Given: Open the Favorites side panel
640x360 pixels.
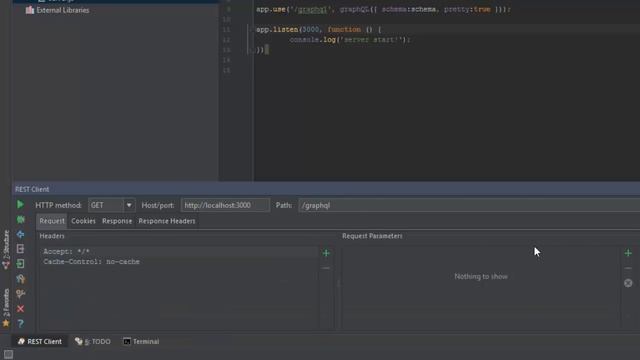Looking at the screenshot, I should pos(6,308).
